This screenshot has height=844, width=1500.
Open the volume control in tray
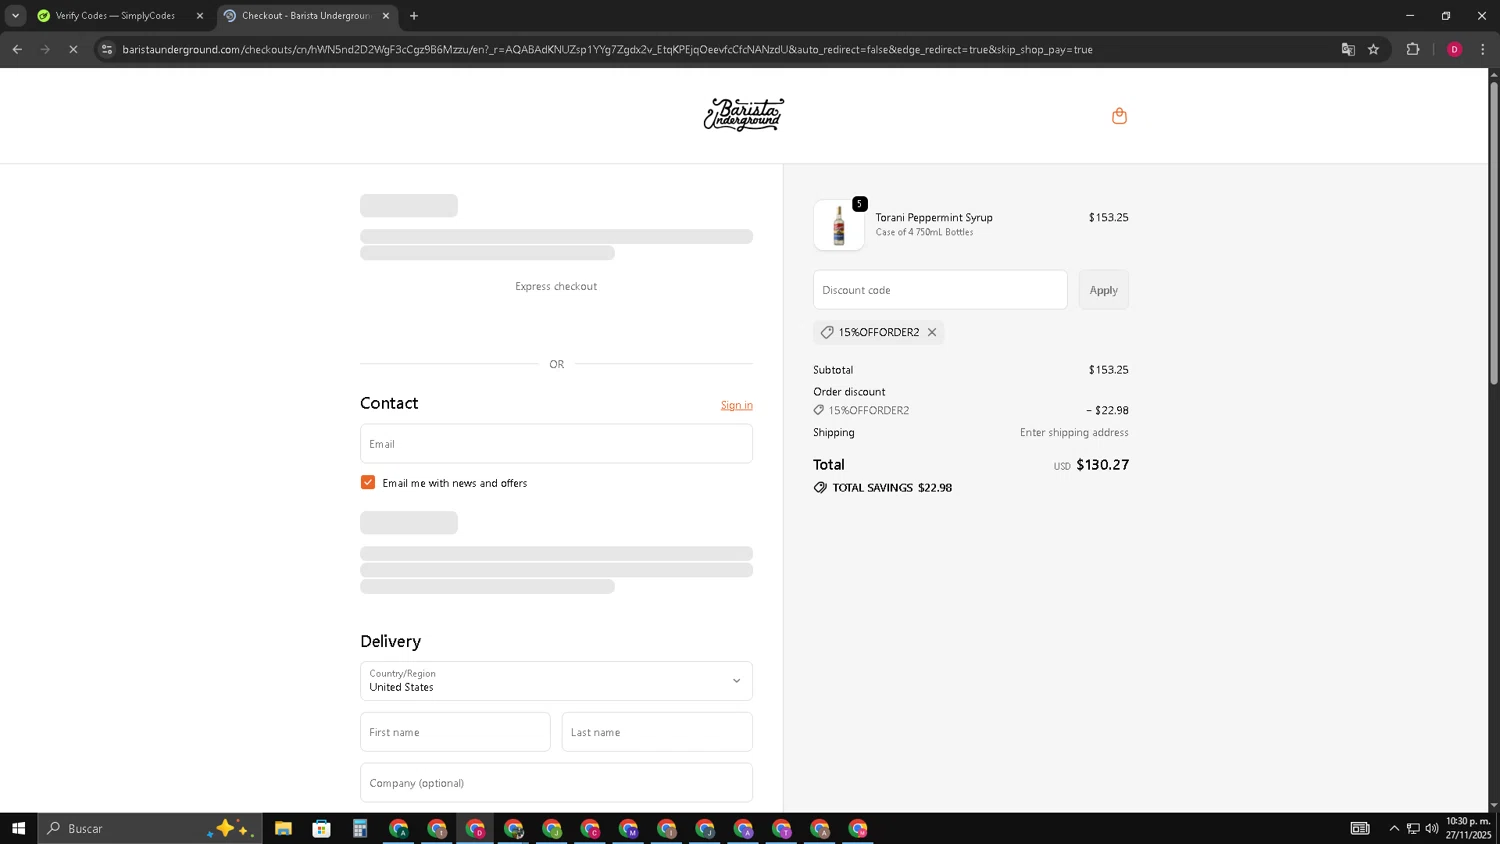(x=1432, y=828)
